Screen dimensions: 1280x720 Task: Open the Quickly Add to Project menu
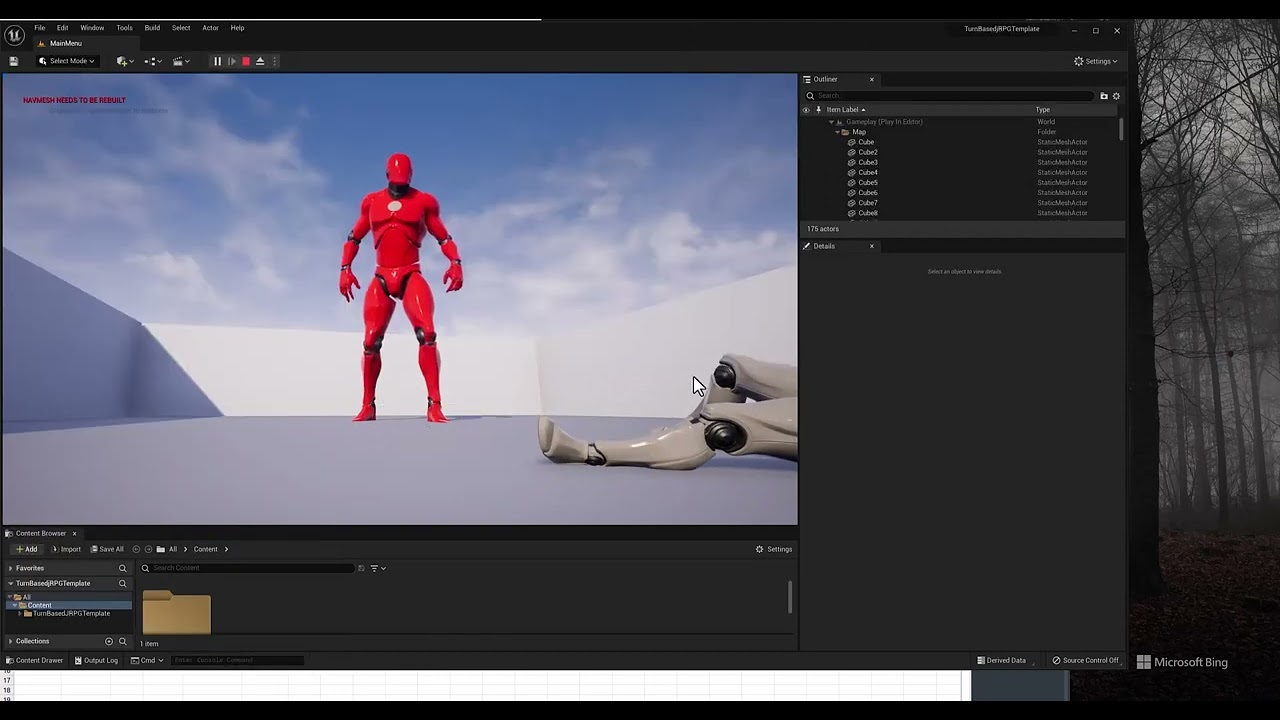(x=122, y=61)
